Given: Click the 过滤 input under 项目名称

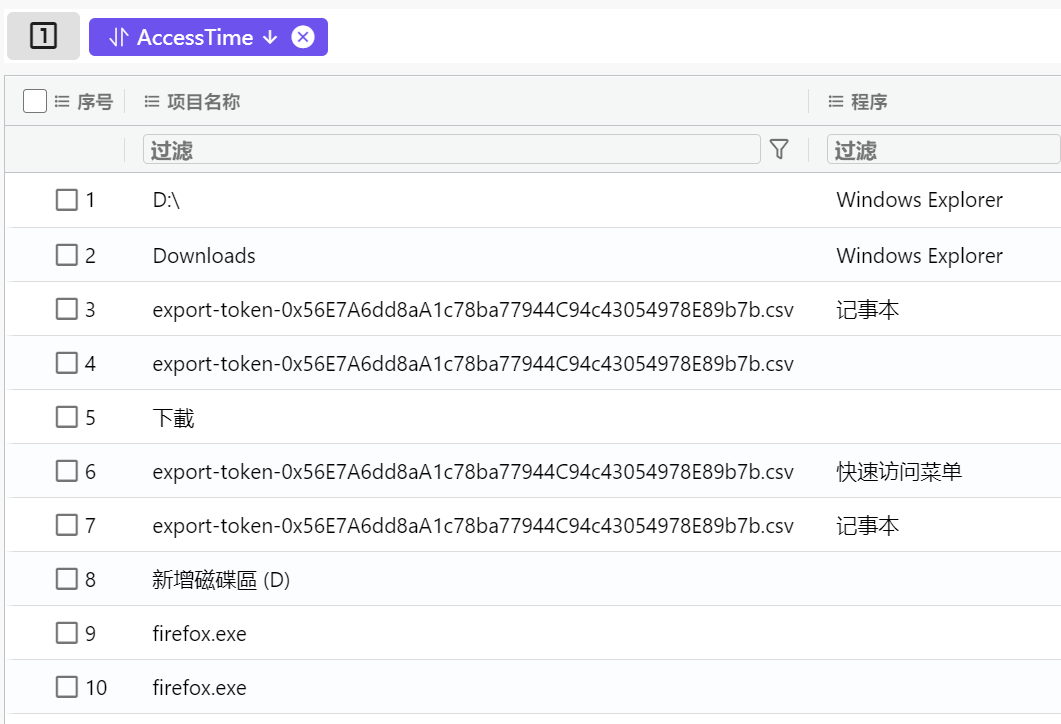Looking at the screenshot, I should click(450, 149).
